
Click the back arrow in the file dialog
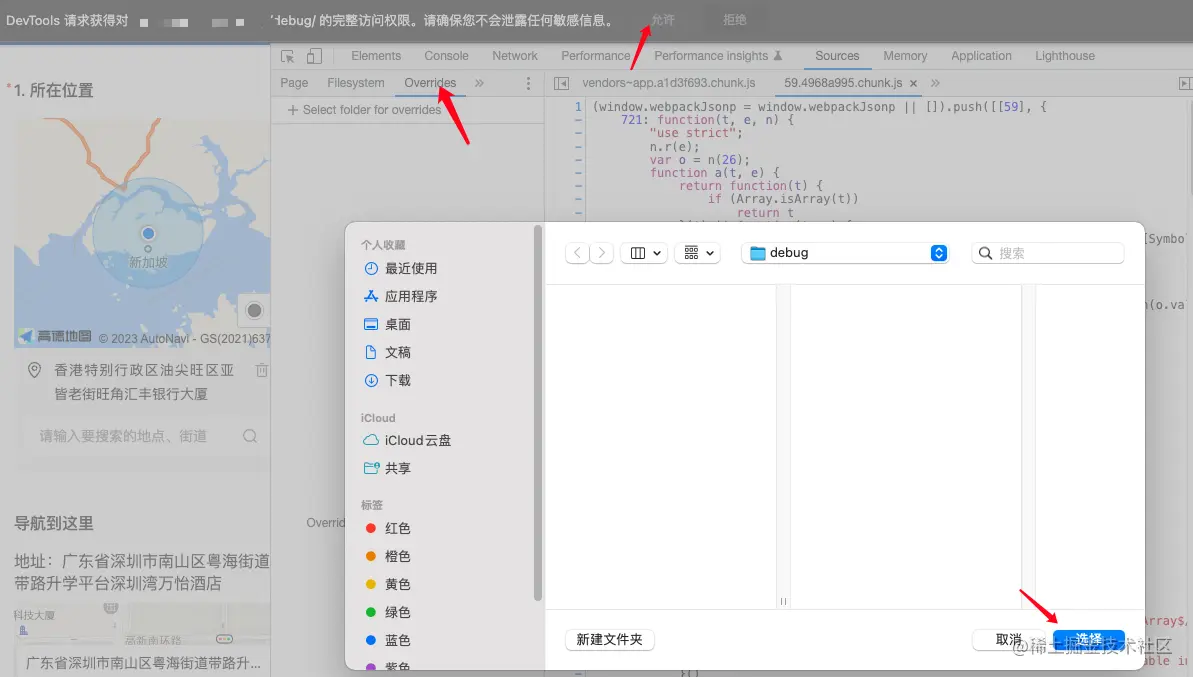click(577, 253)
